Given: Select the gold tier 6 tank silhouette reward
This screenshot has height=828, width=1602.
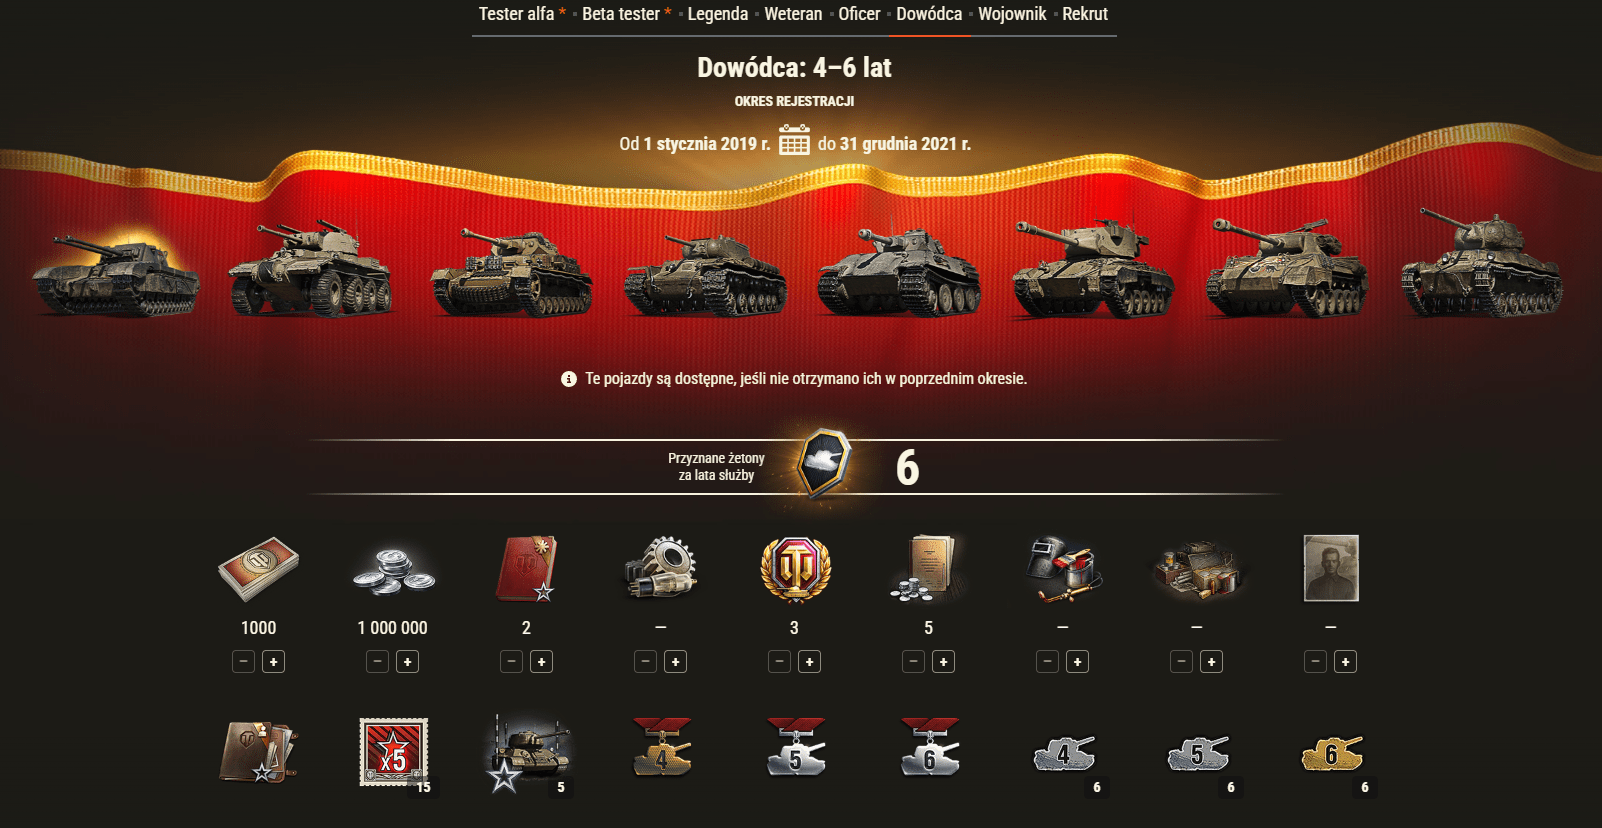Looking at the screenshot, I should (x=1331, y=755).
